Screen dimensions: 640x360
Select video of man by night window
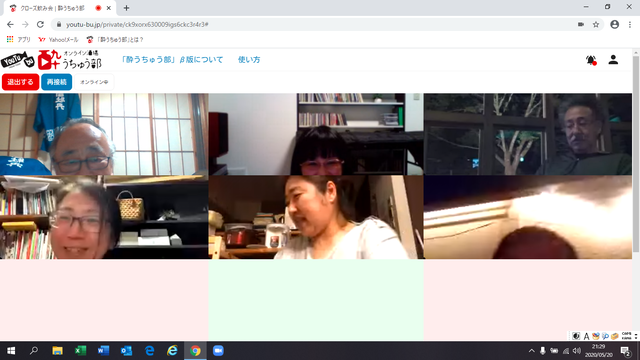[528, 134]
